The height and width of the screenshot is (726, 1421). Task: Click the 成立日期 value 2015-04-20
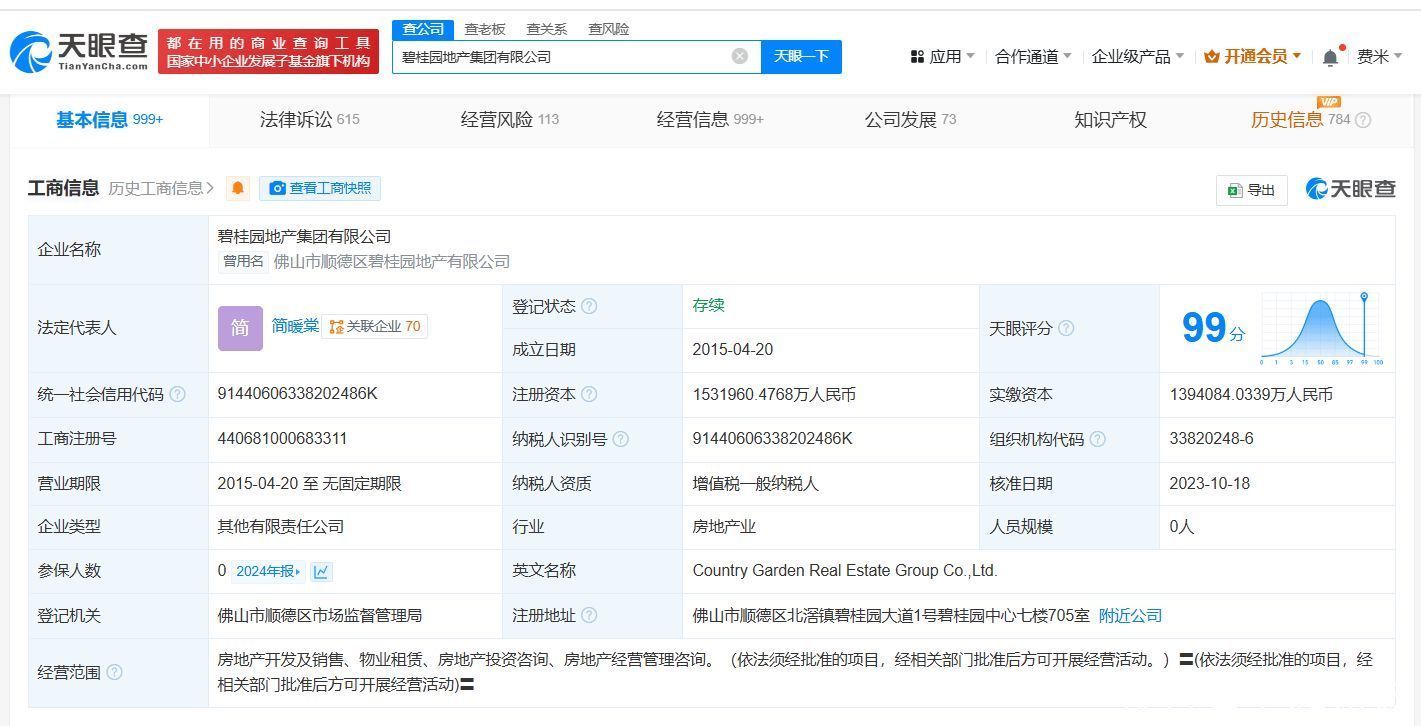click(x=732, y=350)
